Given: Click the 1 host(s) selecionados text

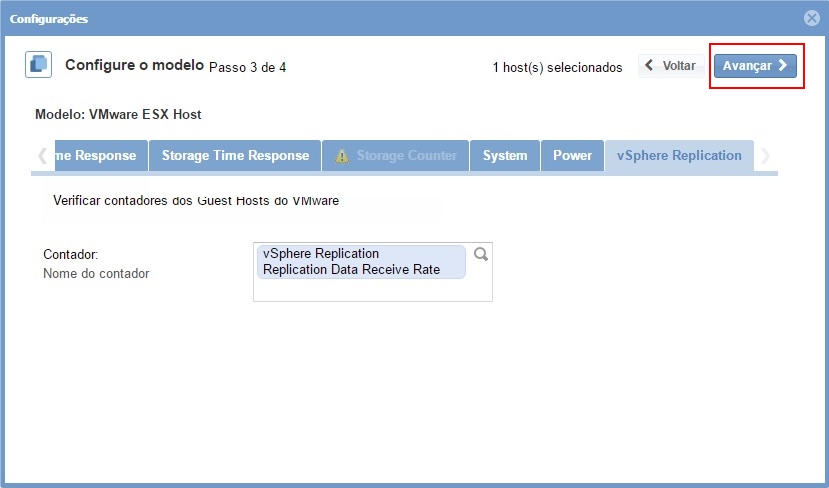Looking at the screenshot, I should 557,67.
